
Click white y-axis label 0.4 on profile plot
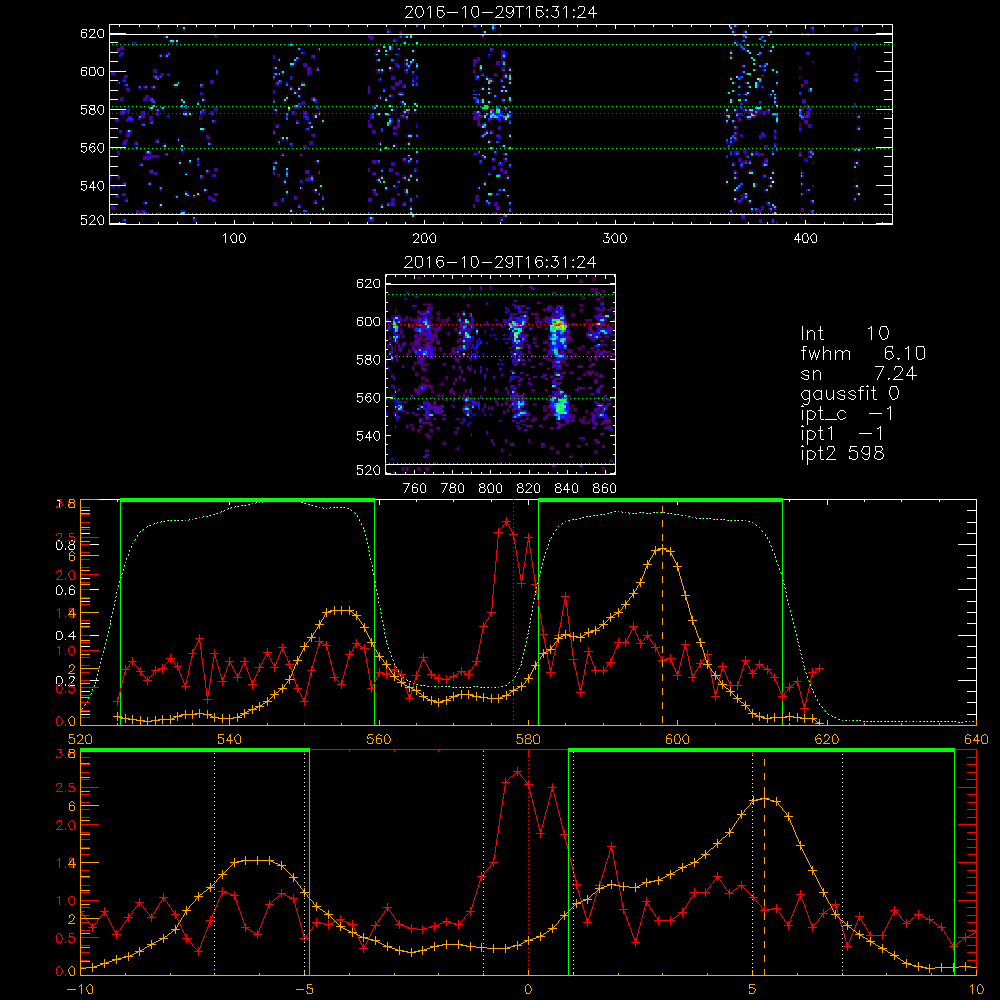(65, 636)
